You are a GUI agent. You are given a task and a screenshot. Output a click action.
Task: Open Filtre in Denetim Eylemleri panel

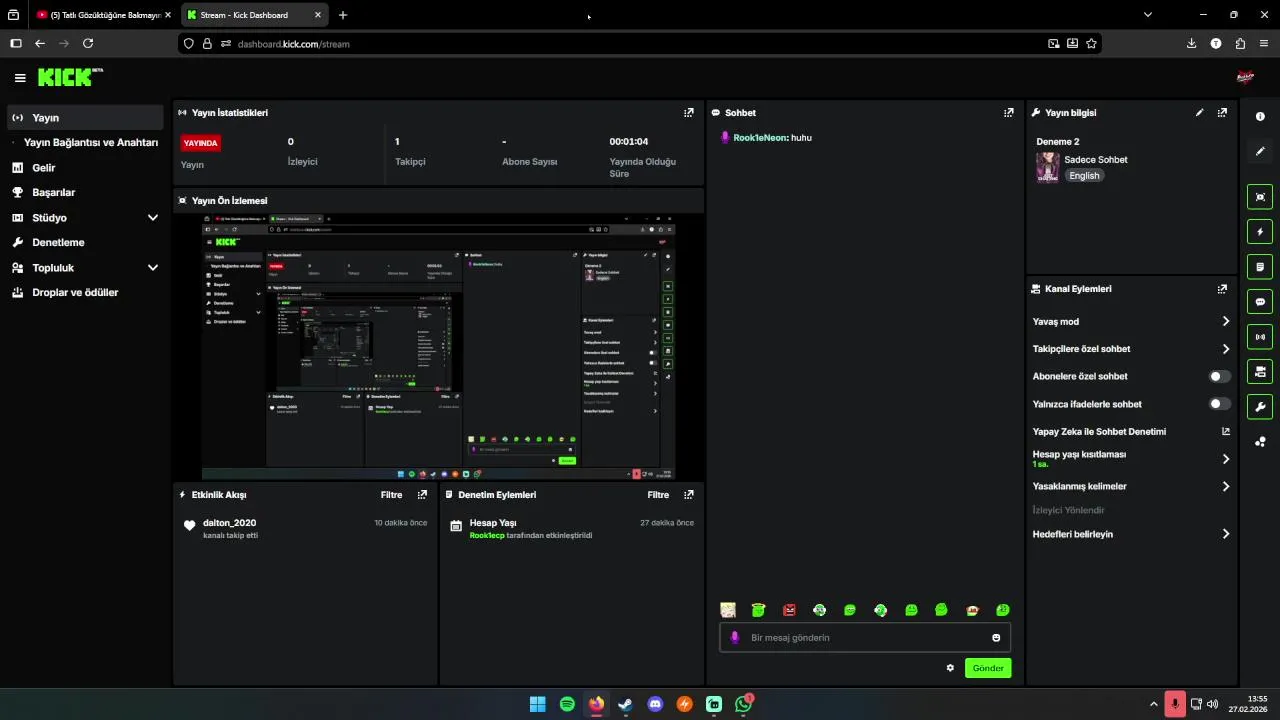[658, 495]
